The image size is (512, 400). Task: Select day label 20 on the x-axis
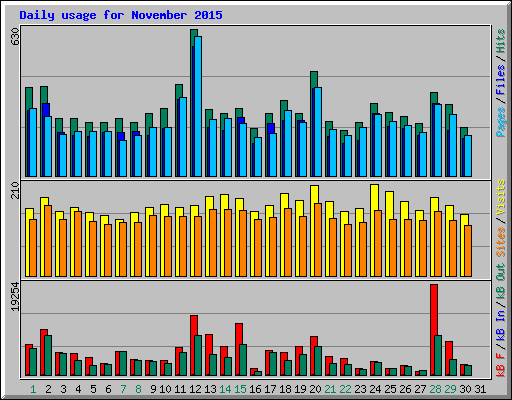point(315,389)
